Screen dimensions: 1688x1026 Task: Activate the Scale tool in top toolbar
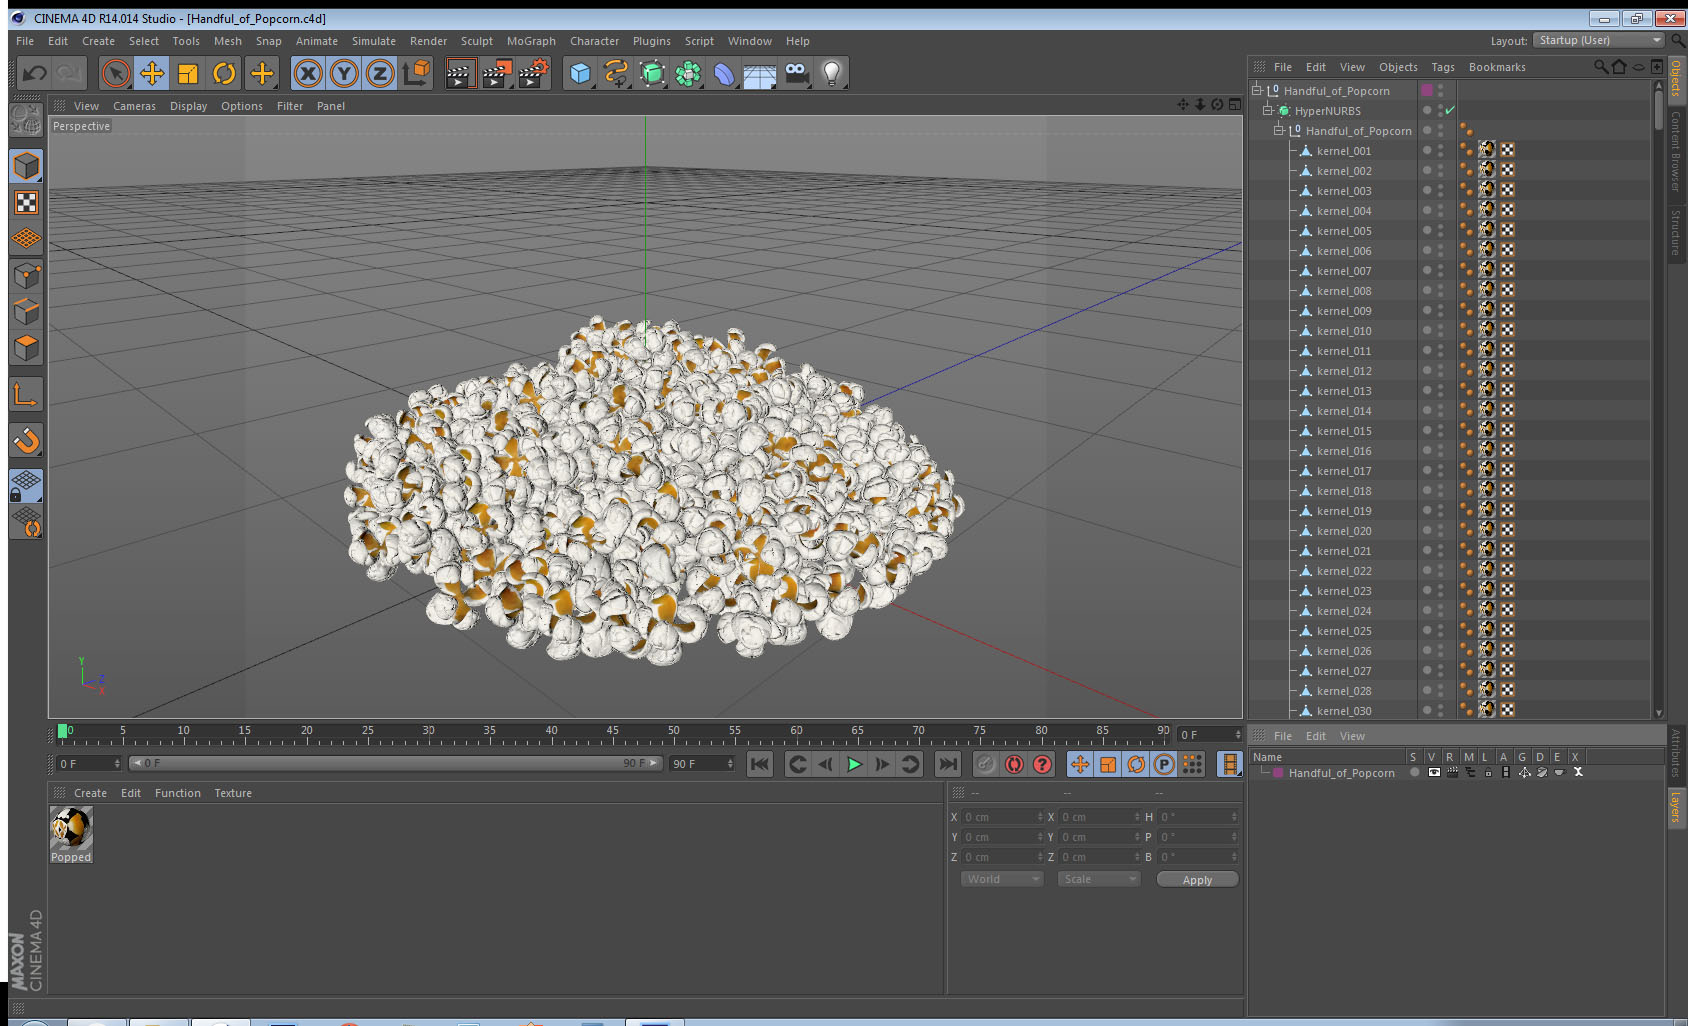(x=188, y=73)
